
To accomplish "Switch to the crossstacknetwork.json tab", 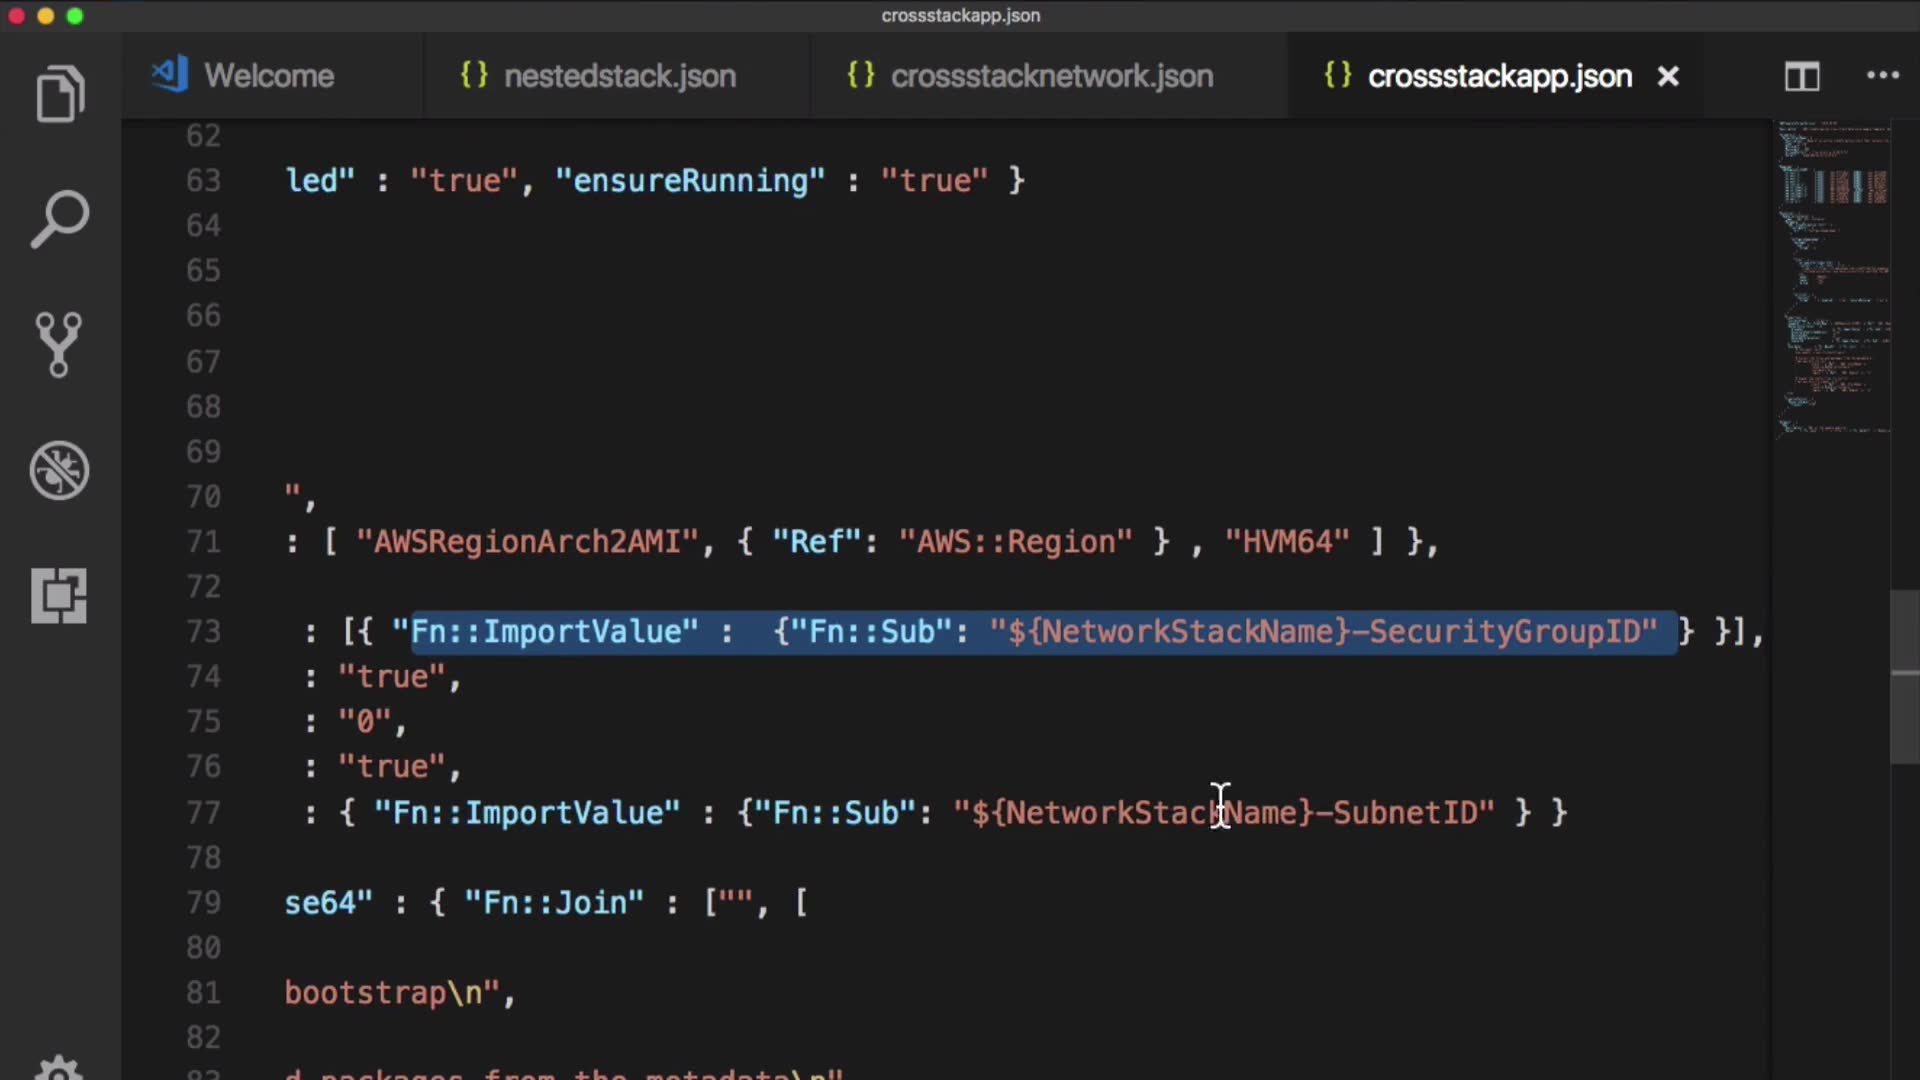I will (x=1051, y=76).
